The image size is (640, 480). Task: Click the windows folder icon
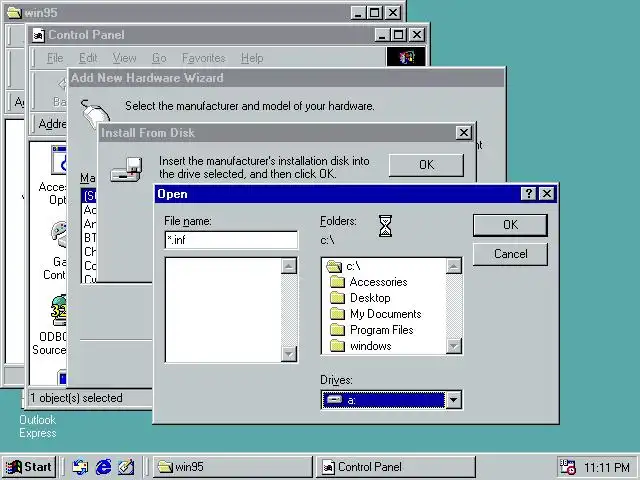pyautogui.click(x=337, y=346)
